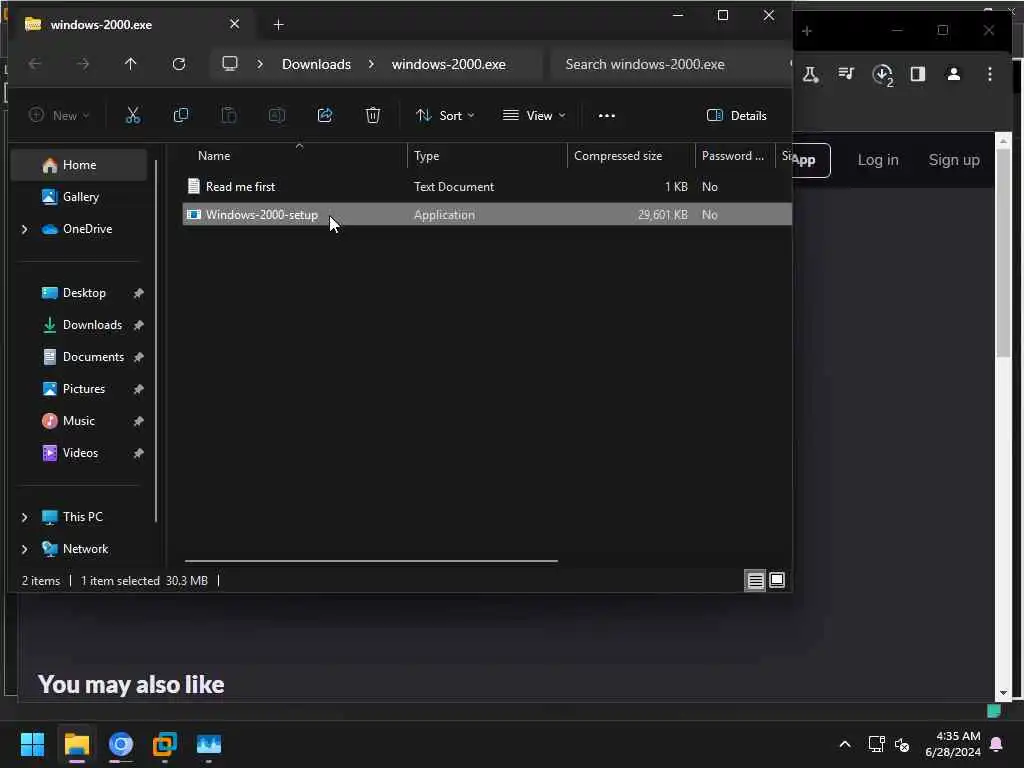Close the windows-2000.exe tab

pos(234,24)
